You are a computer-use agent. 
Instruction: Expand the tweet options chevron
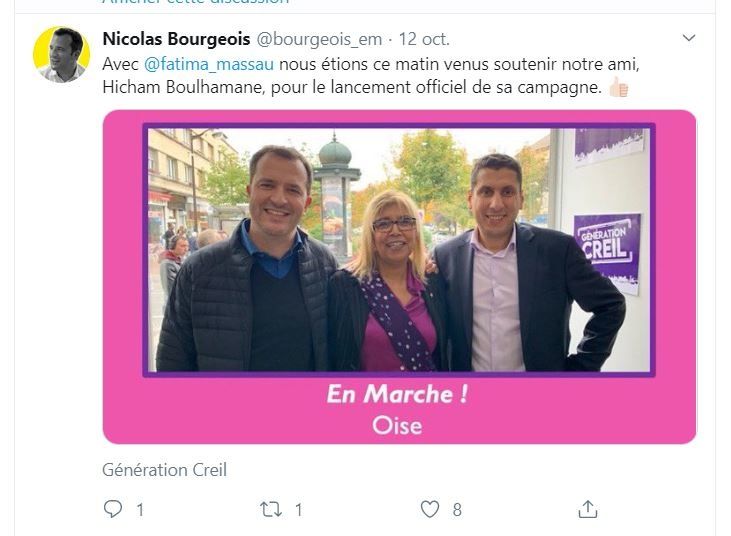click(689, 38)
